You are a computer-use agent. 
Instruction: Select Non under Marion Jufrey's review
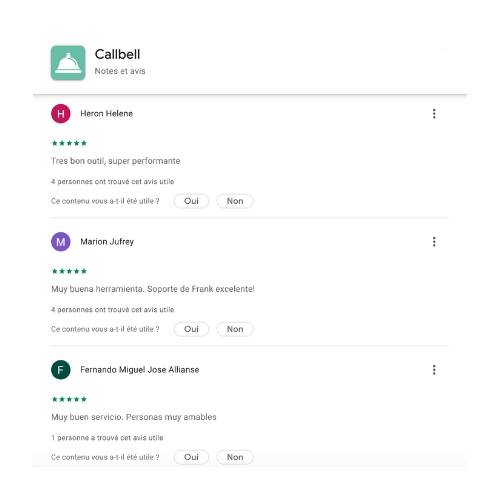point(235,329)
